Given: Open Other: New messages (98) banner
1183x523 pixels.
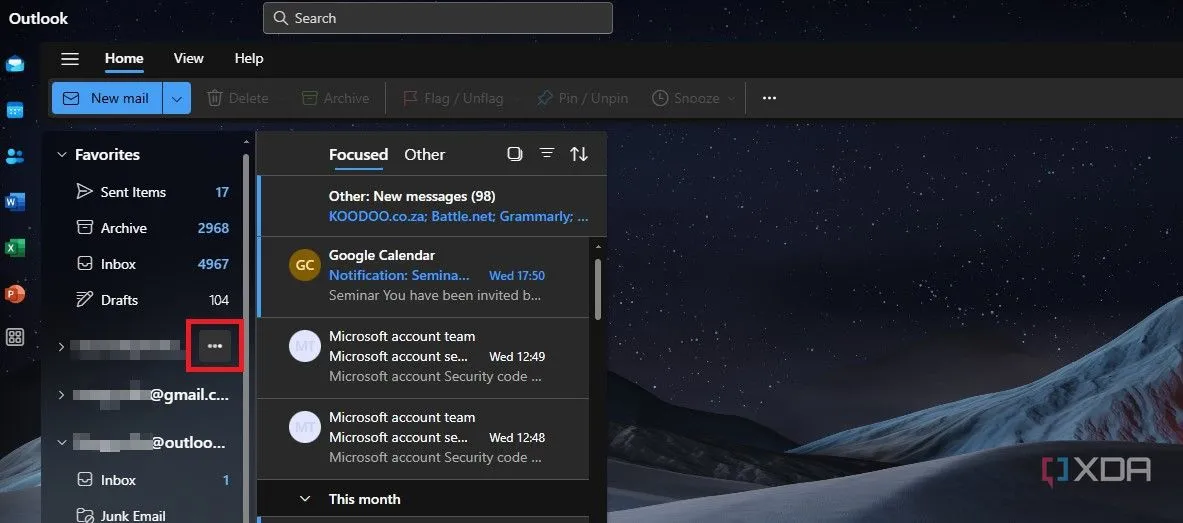Looking at the screenshot, I should click(x=432, y=206).
